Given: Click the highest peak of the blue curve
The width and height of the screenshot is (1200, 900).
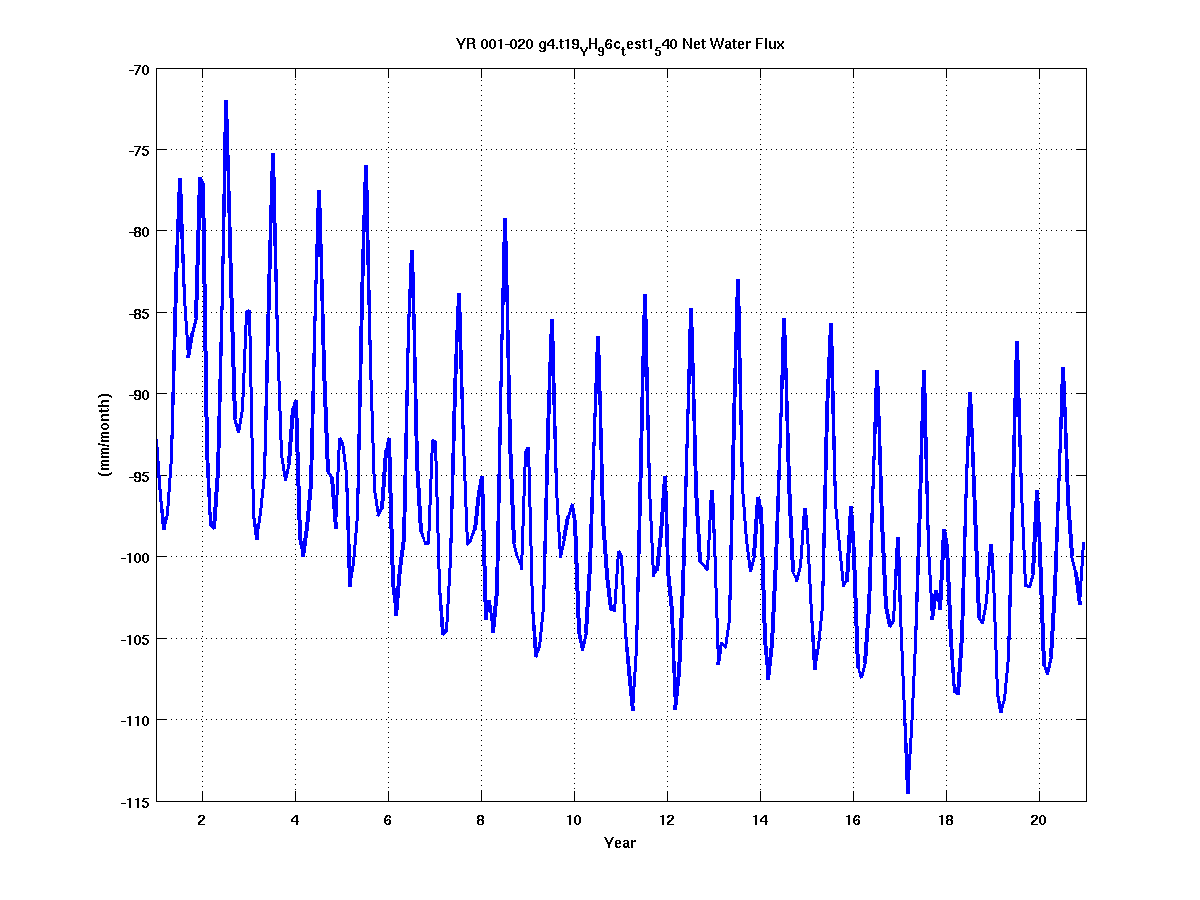Looking at the screenshot, I should point(226,102).
